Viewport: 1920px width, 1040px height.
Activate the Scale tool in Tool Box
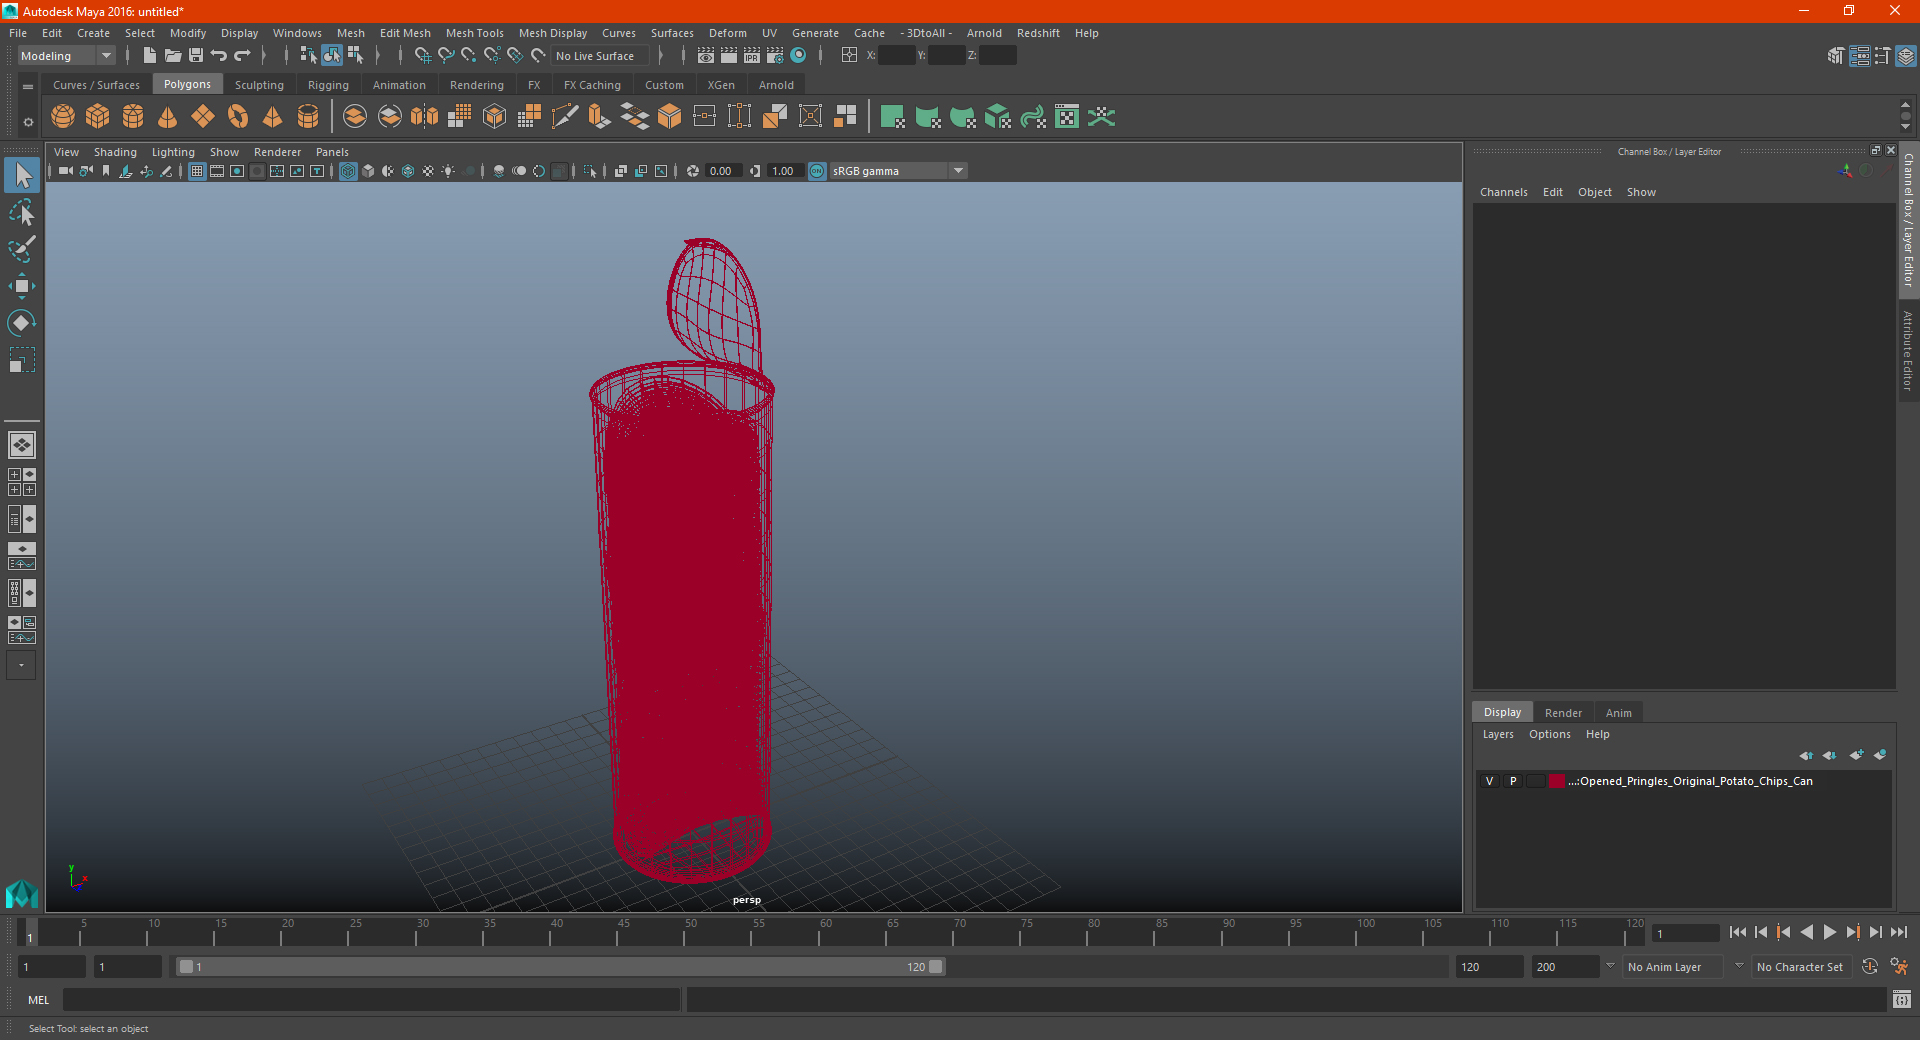point(22,359)
